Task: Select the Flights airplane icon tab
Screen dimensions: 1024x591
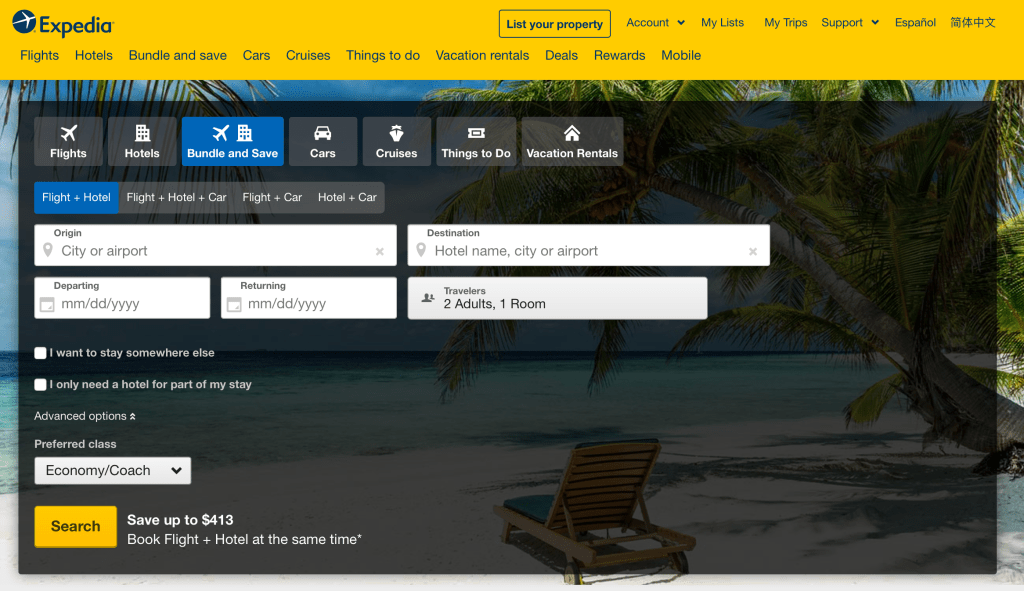Action: pyautogui.click(x=68, y=141)
